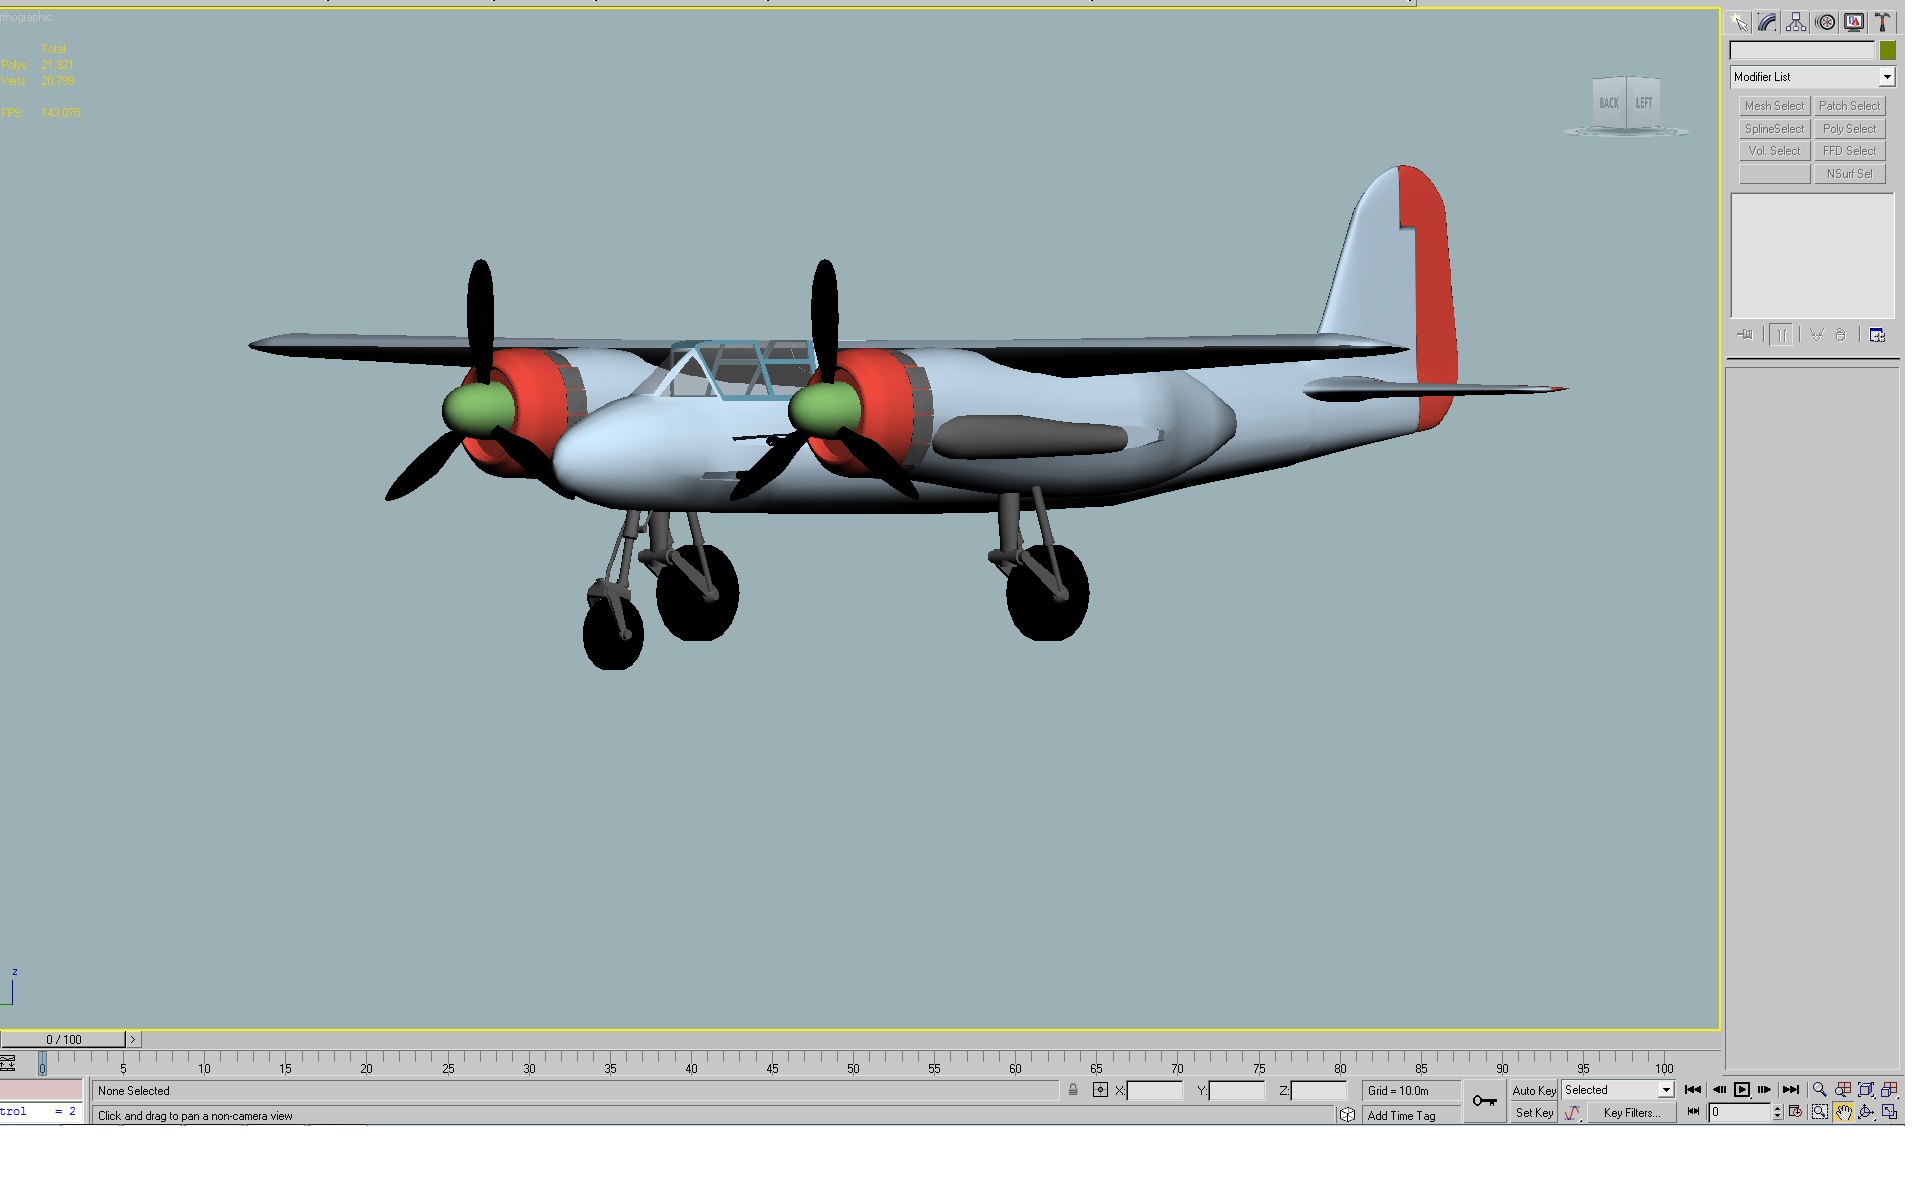The height and width of the screenshot is (1200, 1920).
Task: Toggle Set Key mode
Action: [x=1534, y=1113]
